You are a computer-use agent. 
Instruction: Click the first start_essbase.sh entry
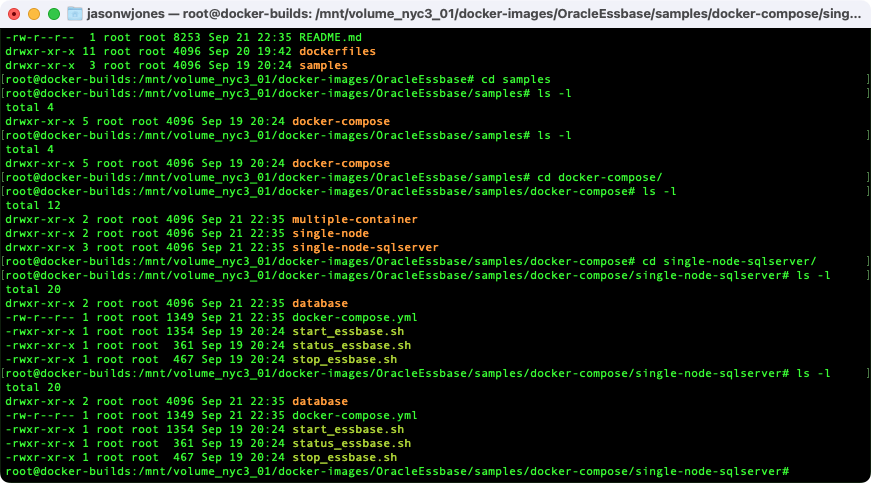pos(348,331)
